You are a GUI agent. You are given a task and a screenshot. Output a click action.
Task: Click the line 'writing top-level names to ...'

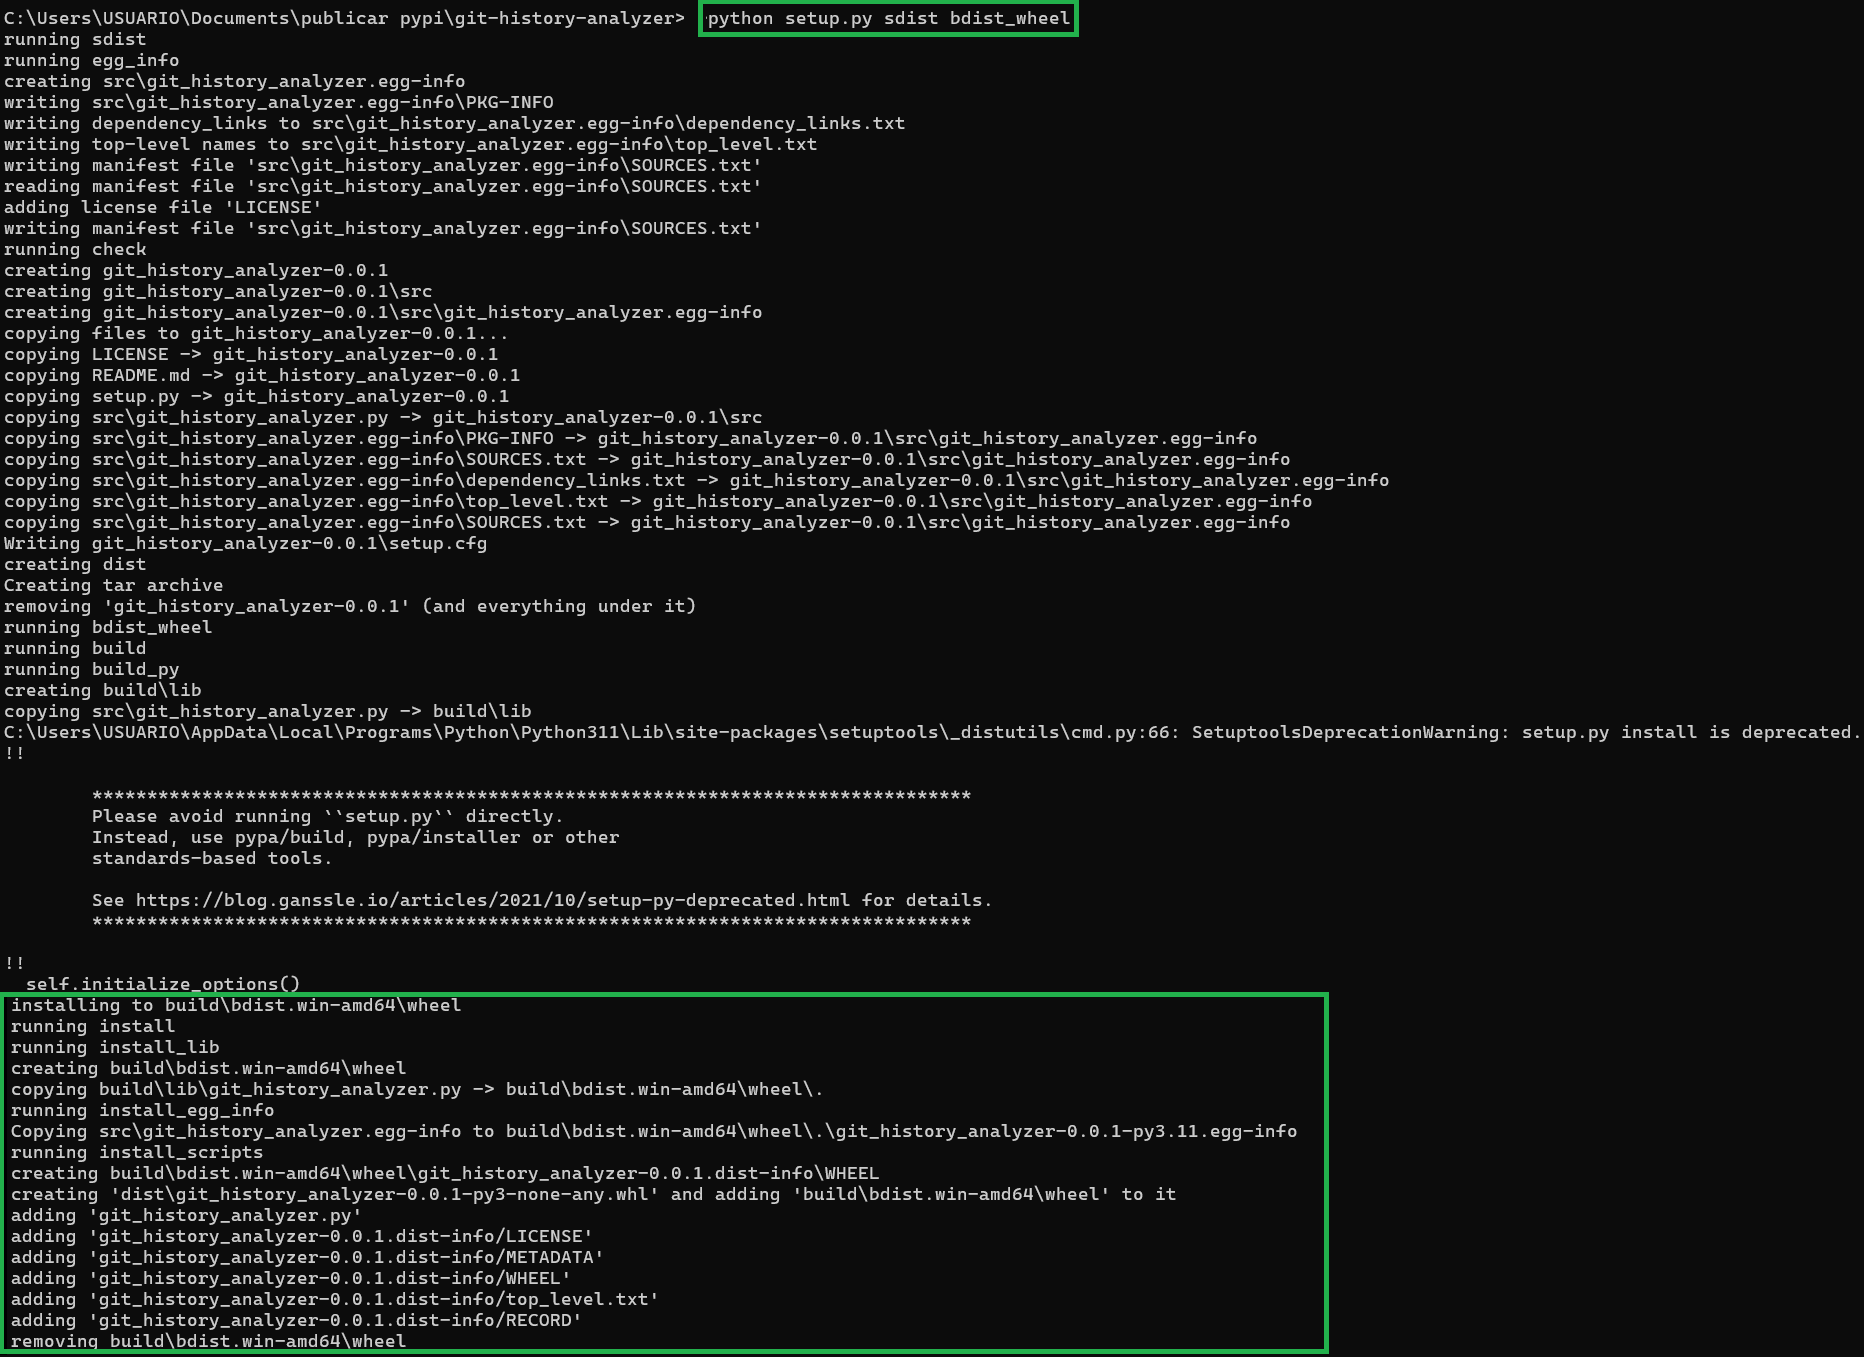coord(411,144)
